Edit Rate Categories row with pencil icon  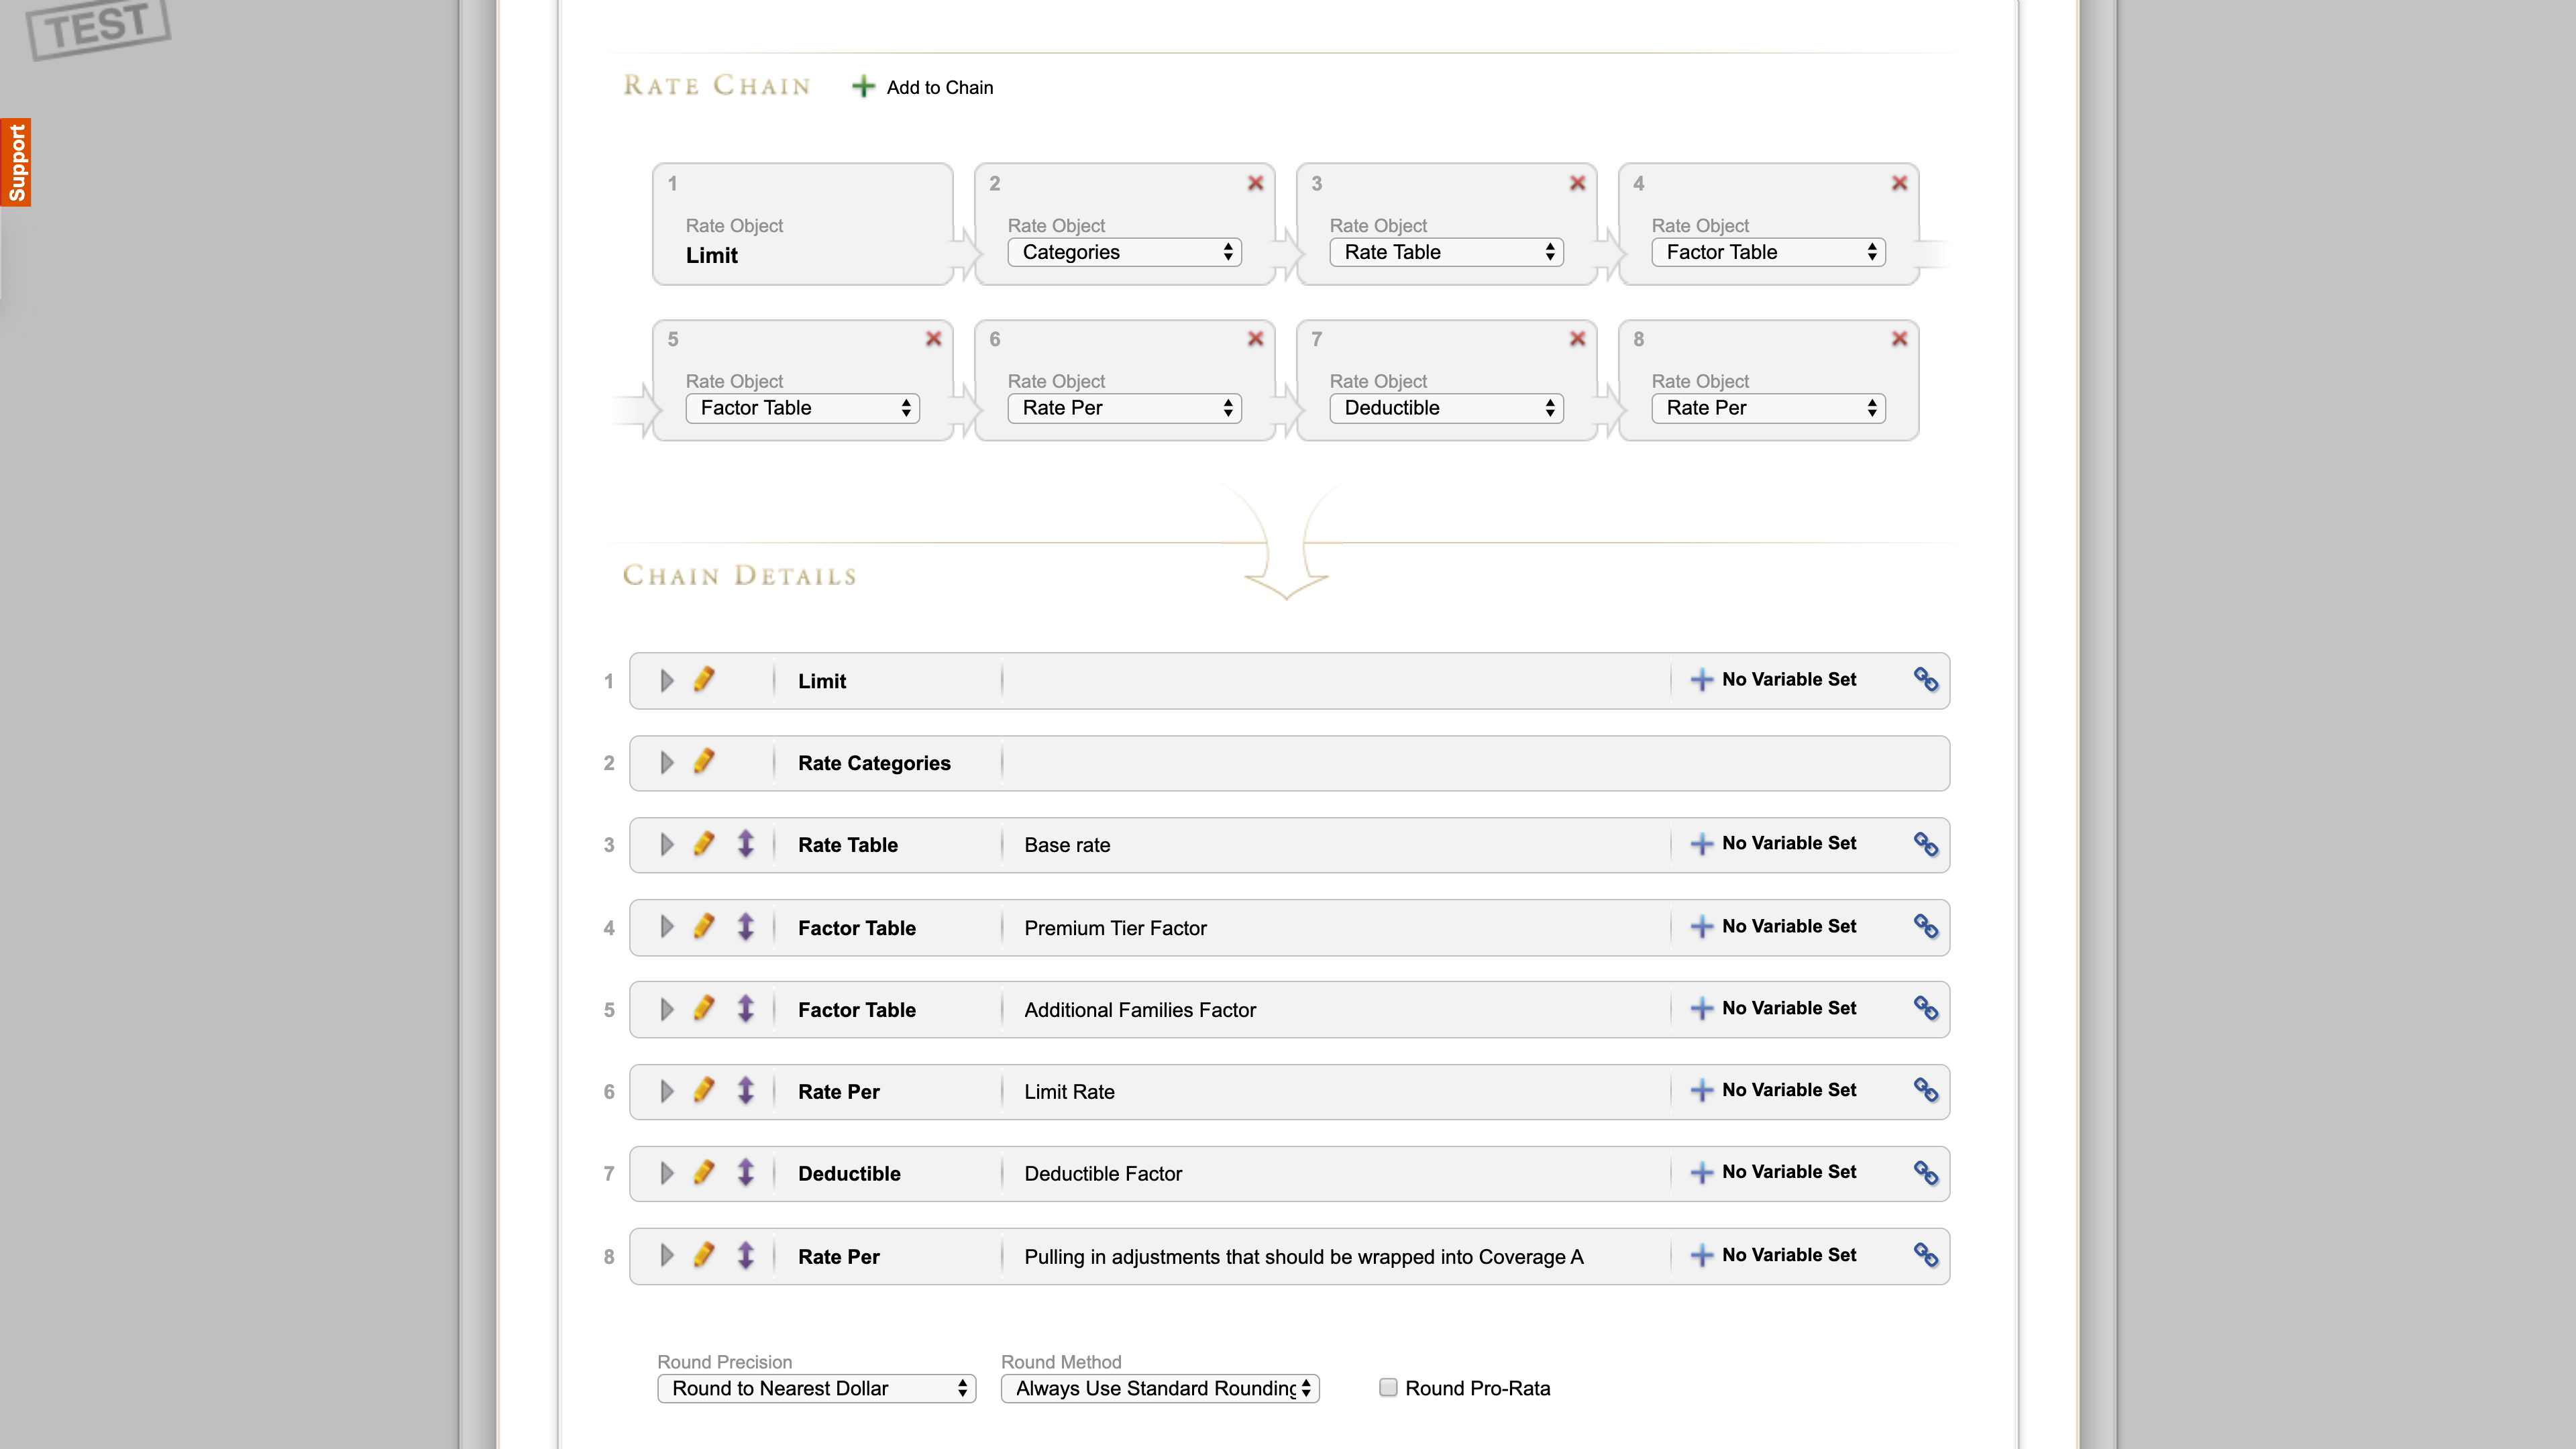point(704,762)
